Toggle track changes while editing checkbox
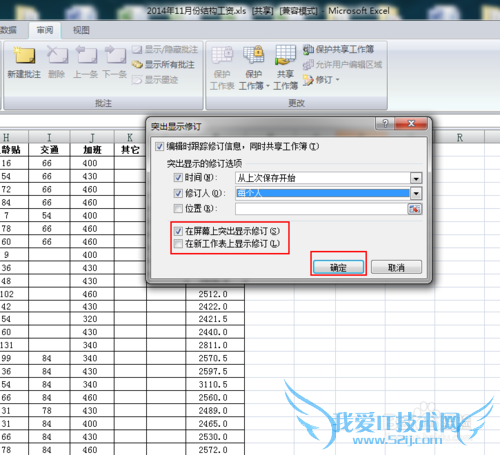 [x=160, y=146]
